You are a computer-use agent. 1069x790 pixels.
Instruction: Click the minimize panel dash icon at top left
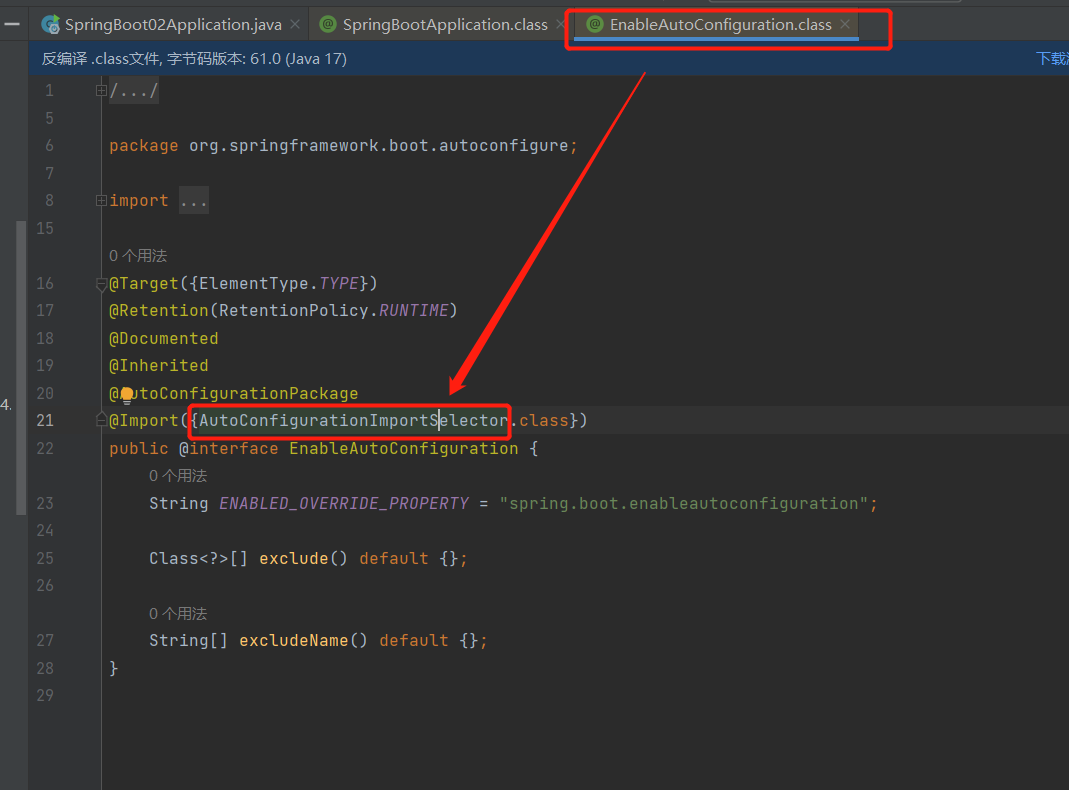coord(12,23)
